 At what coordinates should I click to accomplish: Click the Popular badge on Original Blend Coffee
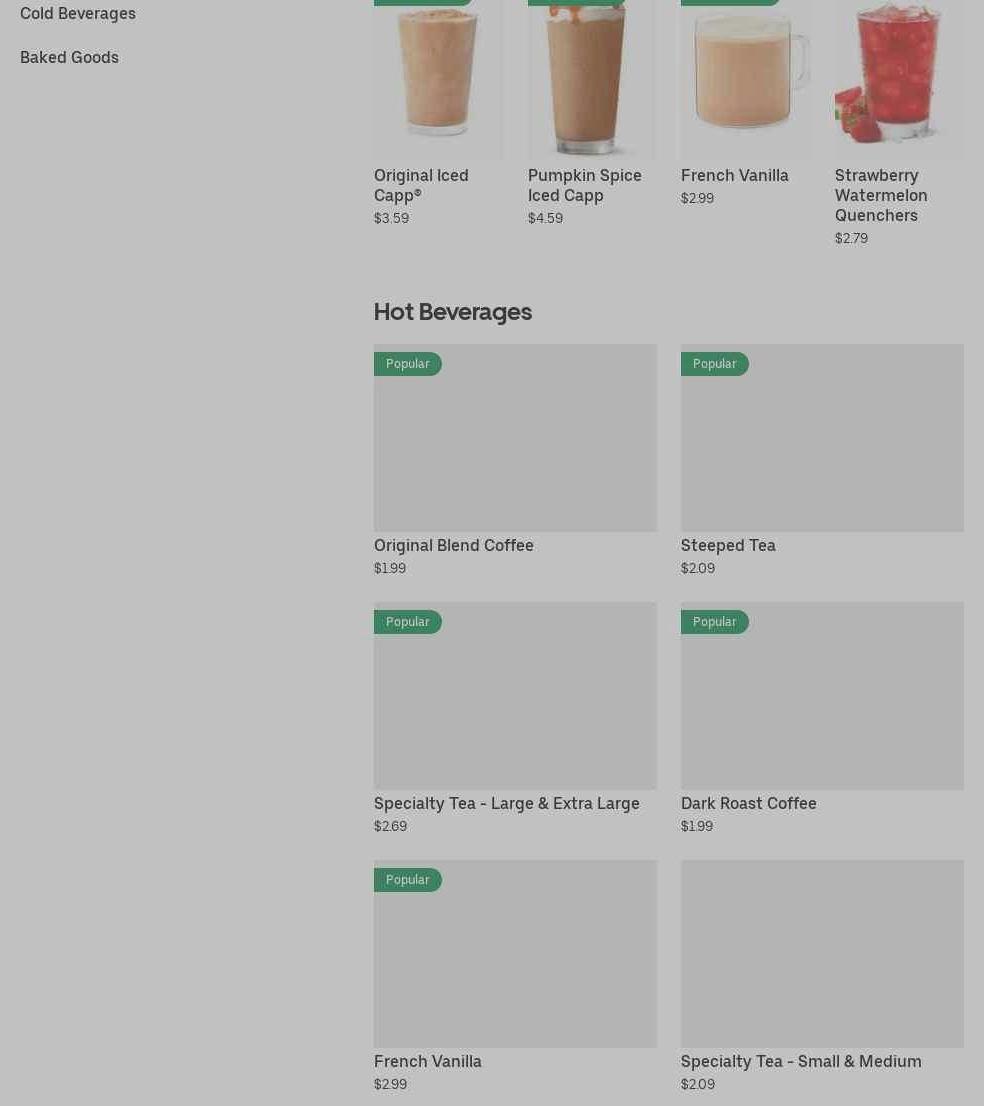click(x=408, y=364)
